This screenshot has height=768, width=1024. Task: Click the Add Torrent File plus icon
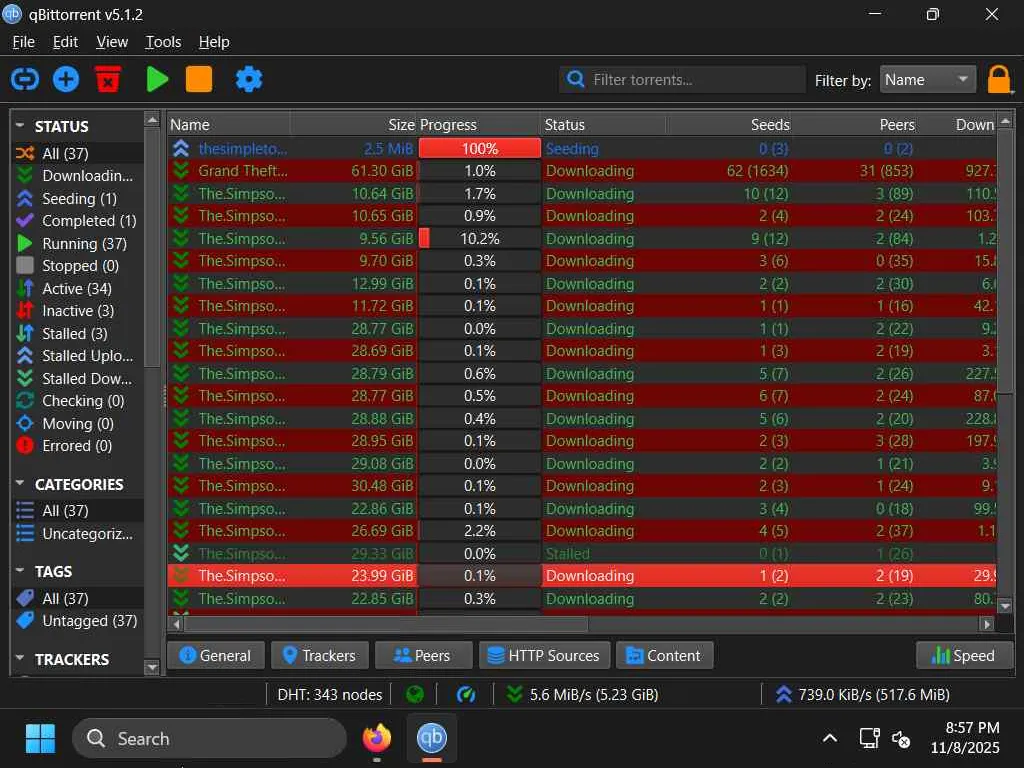pyautogui.click(x=66, y=80)
